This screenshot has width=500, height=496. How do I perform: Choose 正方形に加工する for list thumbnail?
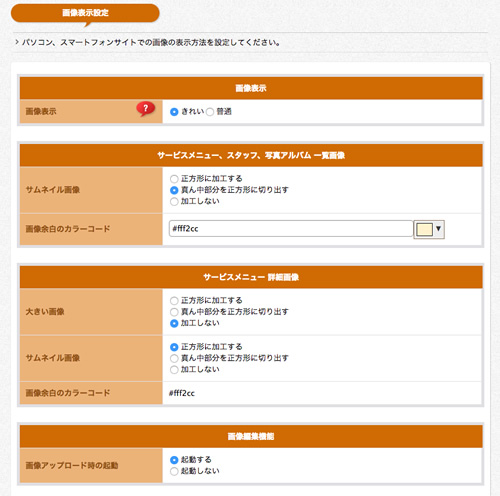174,179
